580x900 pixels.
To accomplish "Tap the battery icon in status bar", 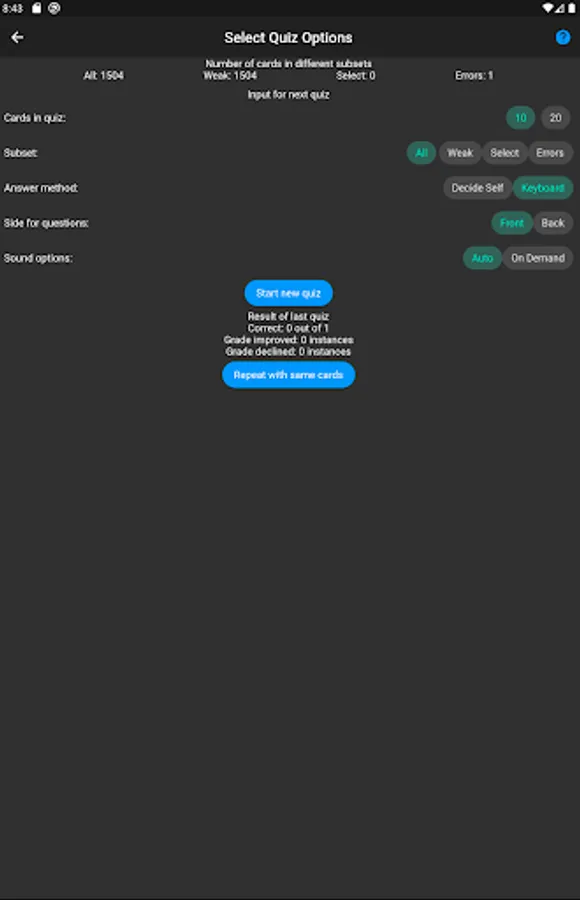I will point(571,8).
